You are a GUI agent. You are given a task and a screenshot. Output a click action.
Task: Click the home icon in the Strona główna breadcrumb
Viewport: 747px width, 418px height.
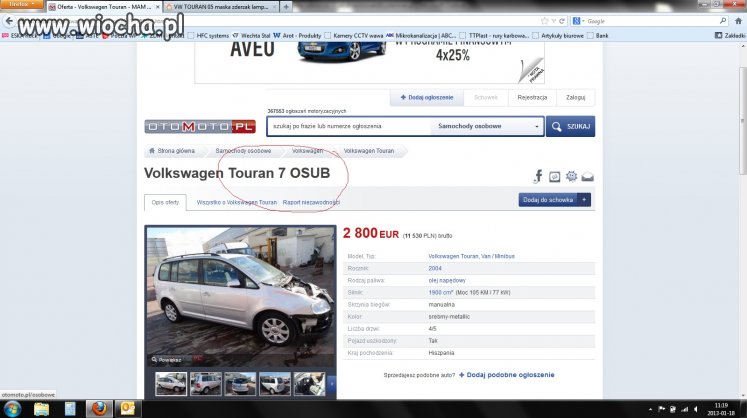point(152,151)
